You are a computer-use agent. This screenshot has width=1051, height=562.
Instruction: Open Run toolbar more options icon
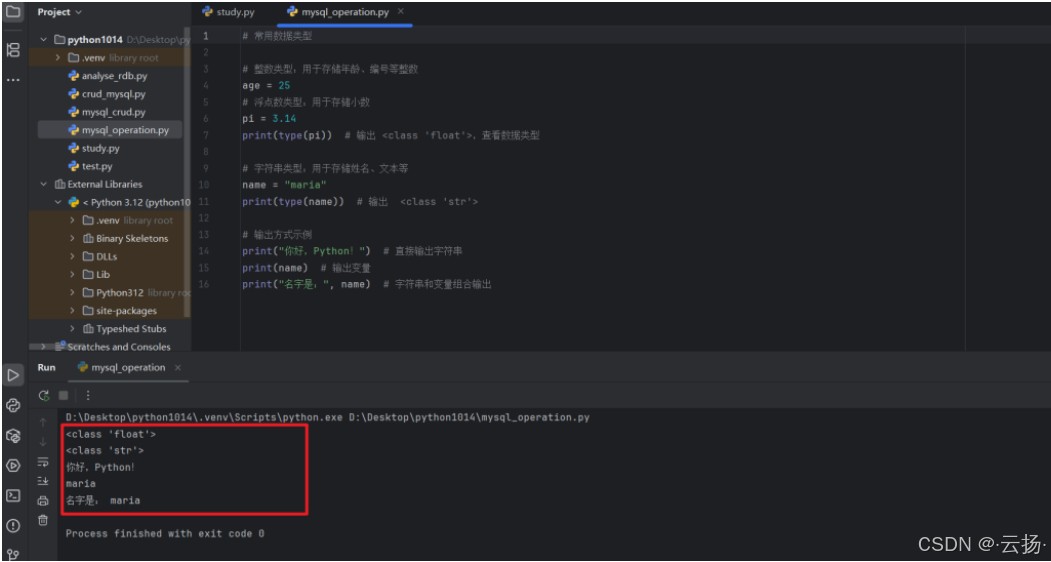(x=87, y=396)
